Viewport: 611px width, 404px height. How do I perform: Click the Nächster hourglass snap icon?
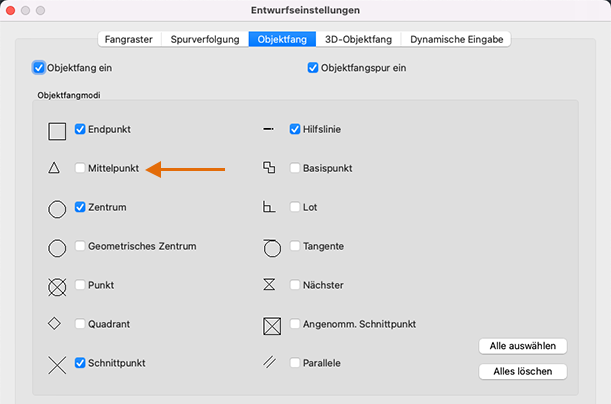[x=268, y=285]
